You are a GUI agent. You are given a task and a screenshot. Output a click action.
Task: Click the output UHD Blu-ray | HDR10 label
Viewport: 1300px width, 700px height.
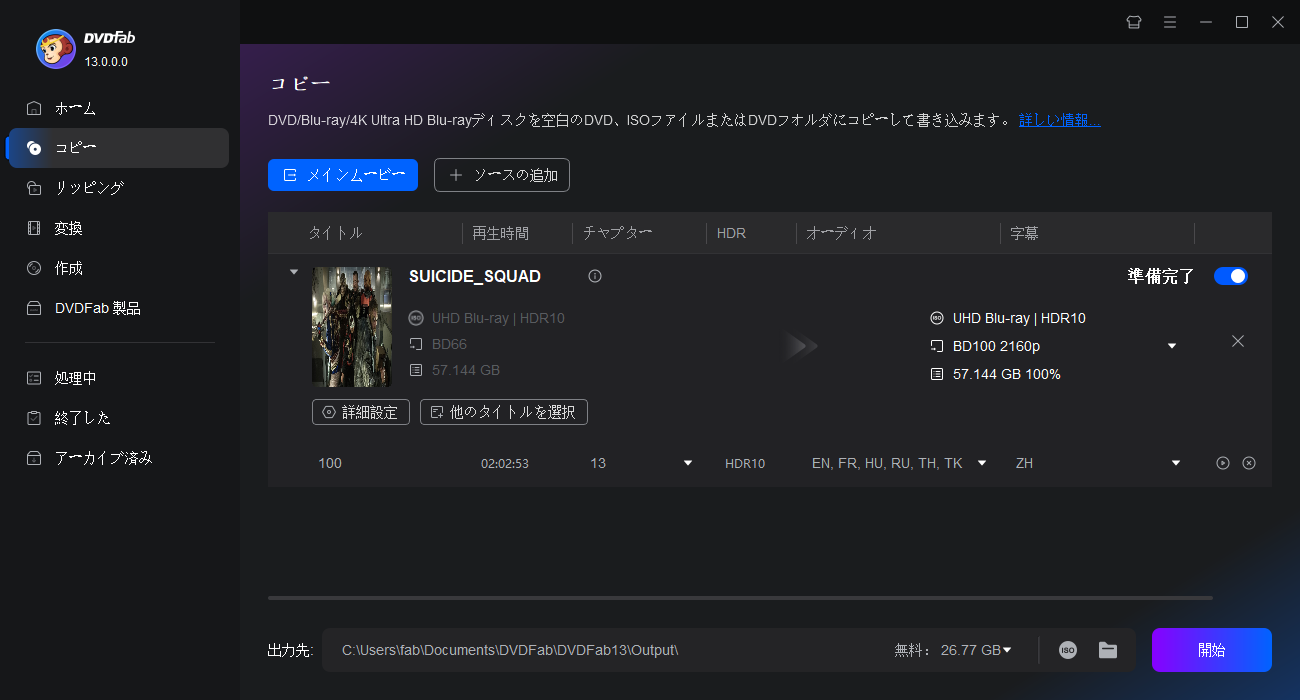coord(1019,318)
